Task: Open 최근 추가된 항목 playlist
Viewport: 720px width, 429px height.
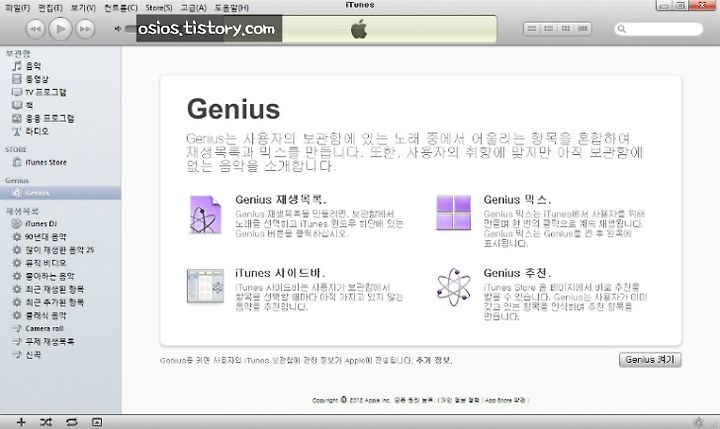Action: (61, 302)
